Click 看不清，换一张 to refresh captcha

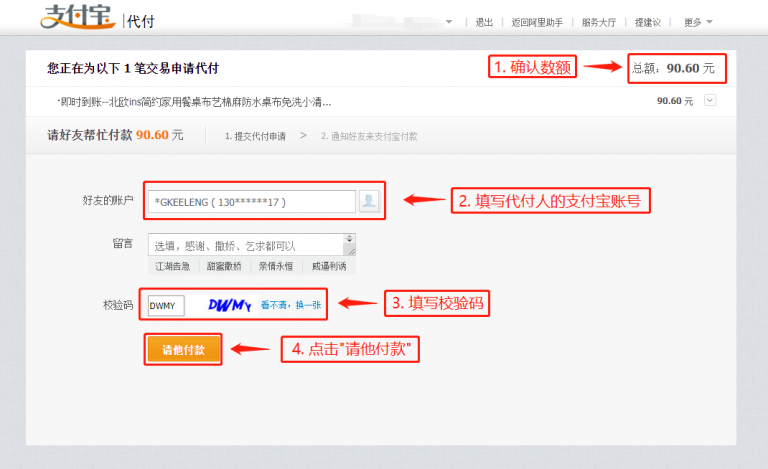pos(291,305)
